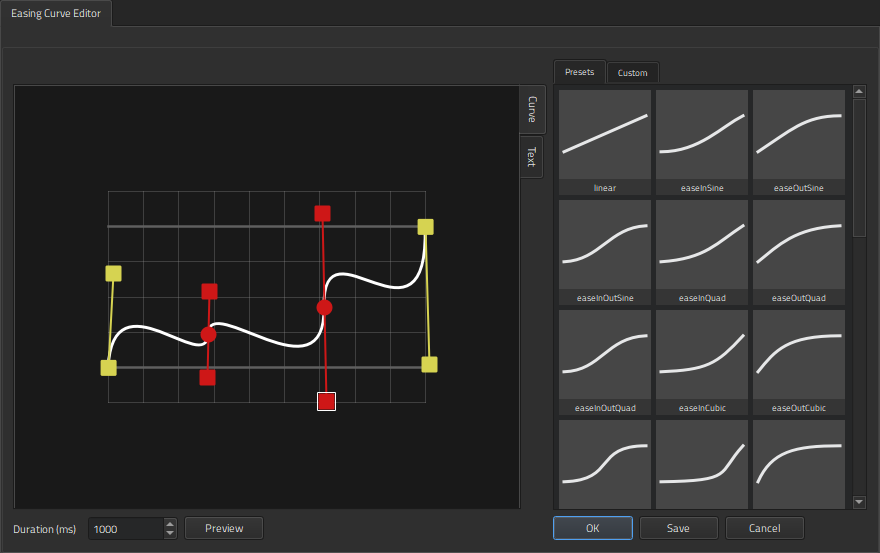Increase duration with the up stepper arrow
Screen dimensions: 880x553
click(x=170, y=523)
